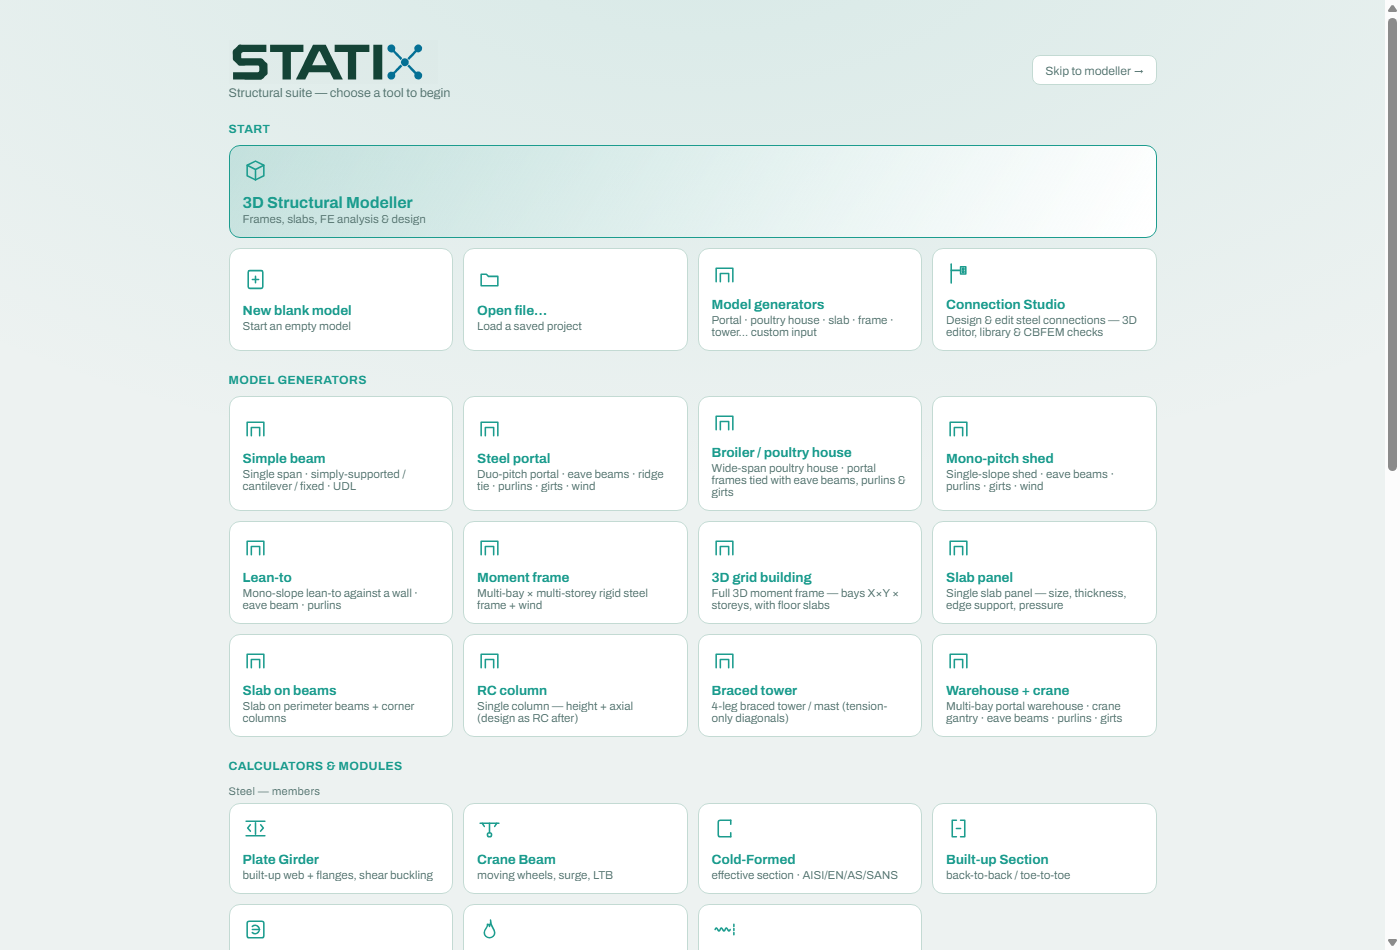This screenshot has width=1400, height=950.
Task: Select New blank model title
Action: 297,310
